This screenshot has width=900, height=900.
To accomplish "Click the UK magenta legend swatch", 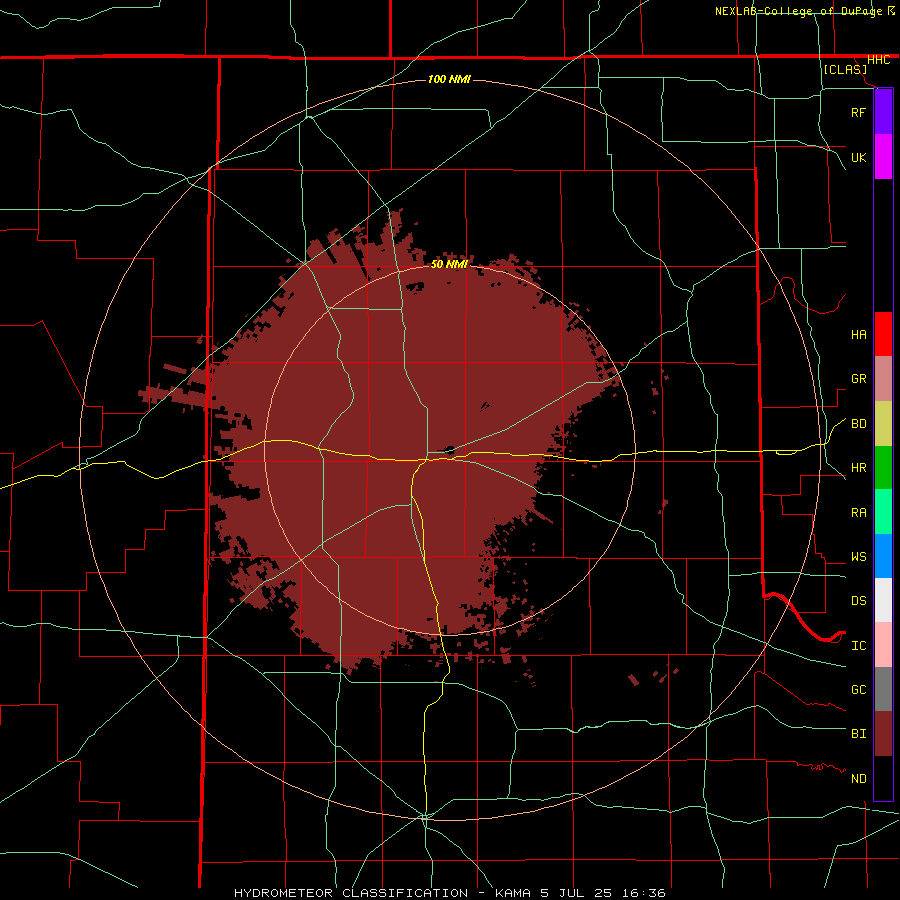I will tap(883, 157).
